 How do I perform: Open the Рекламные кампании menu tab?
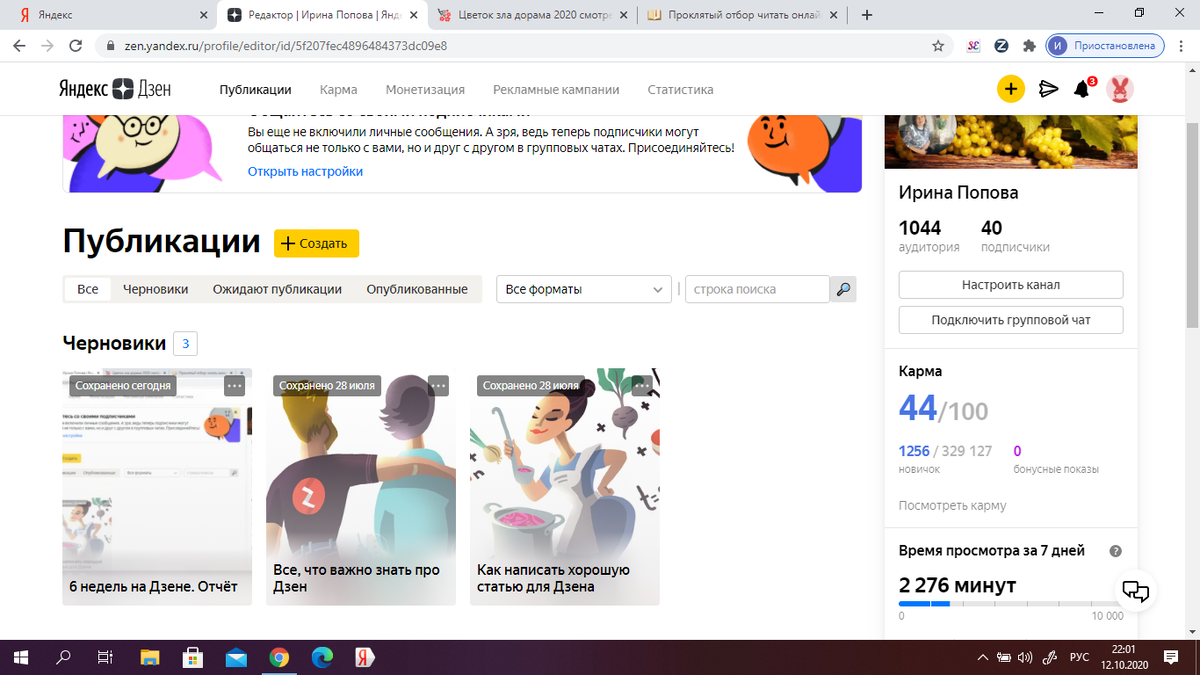pyautogui.click(x=556, y=89)
